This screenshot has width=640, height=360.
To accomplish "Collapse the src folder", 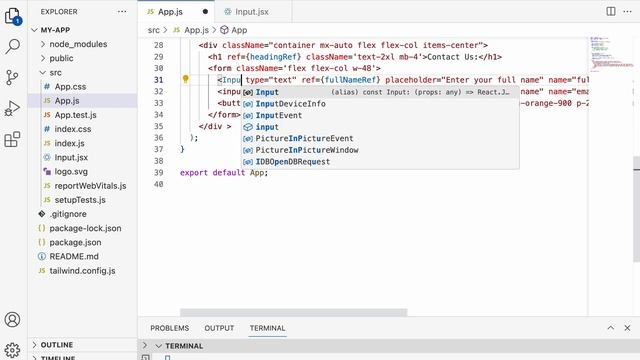I will coord(43,73).
